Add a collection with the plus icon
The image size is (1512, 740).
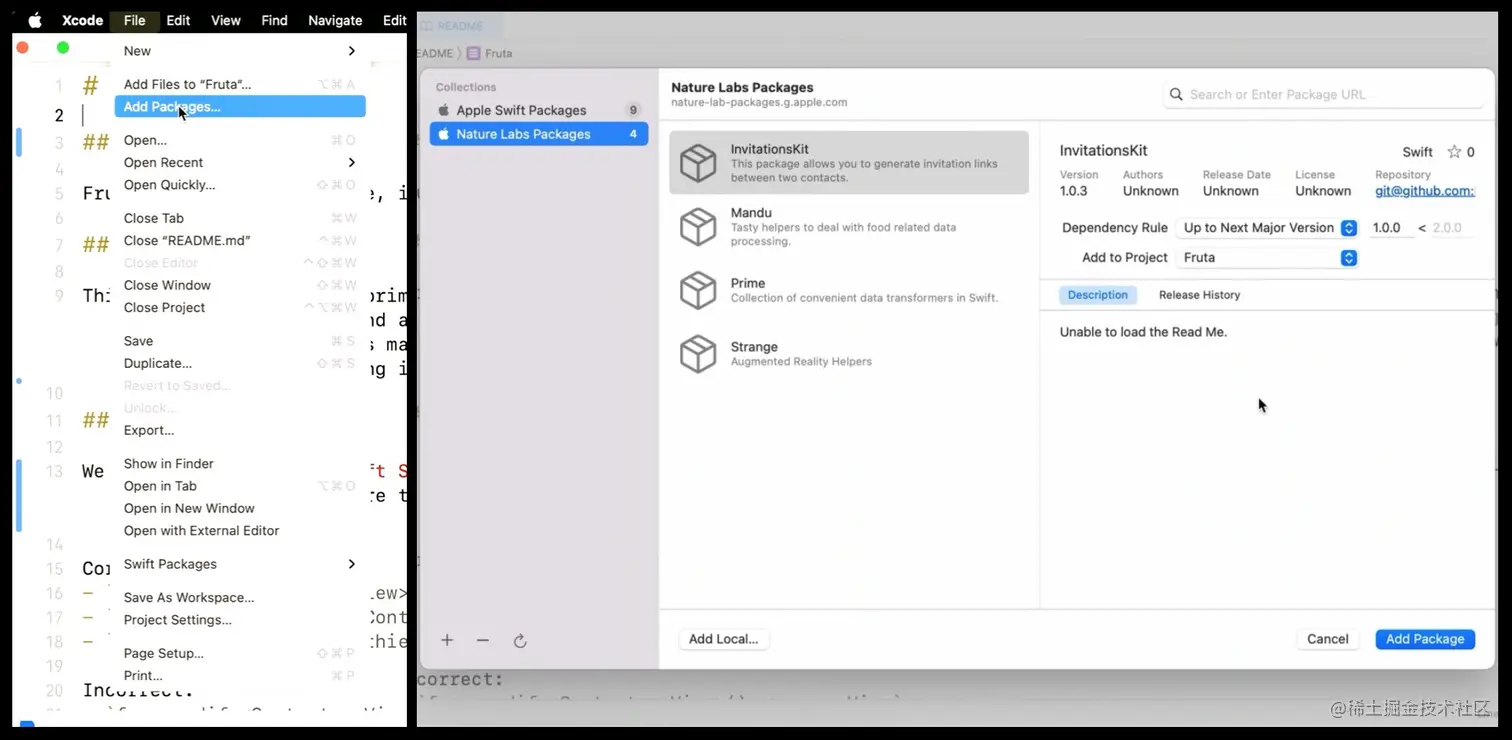tap(447, 640)
